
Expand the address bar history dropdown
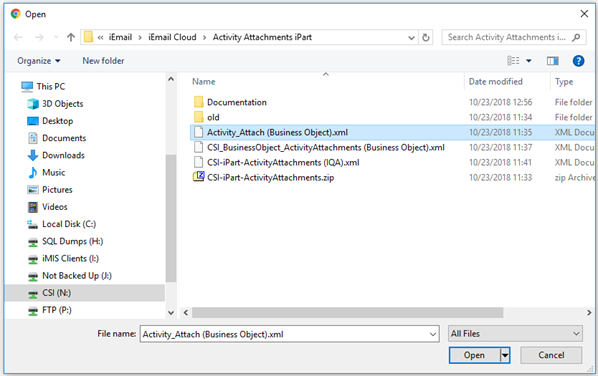pos(412,37)
